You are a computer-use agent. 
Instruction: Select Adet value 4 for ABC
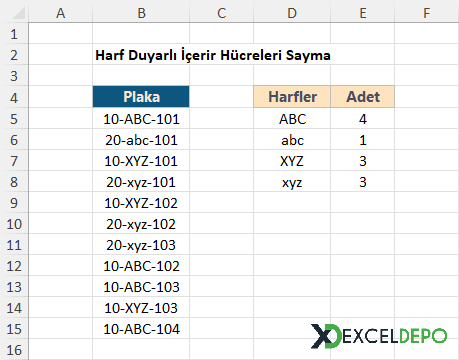click(x=363, y=119)
